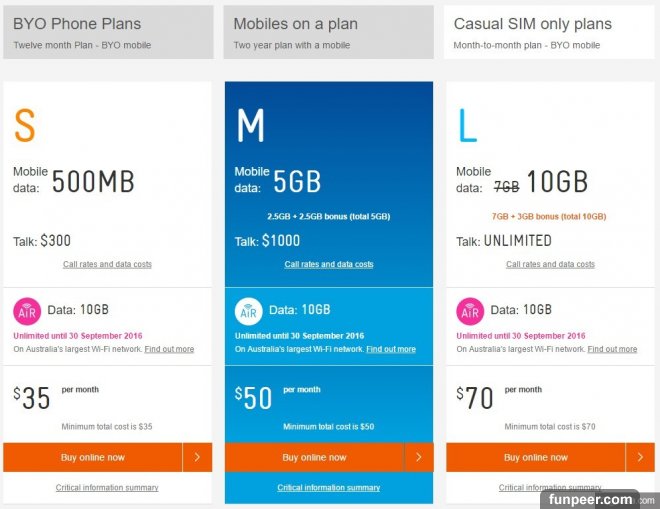
Task: Open Critical information summary under M plan
Action: click(329, 488)
